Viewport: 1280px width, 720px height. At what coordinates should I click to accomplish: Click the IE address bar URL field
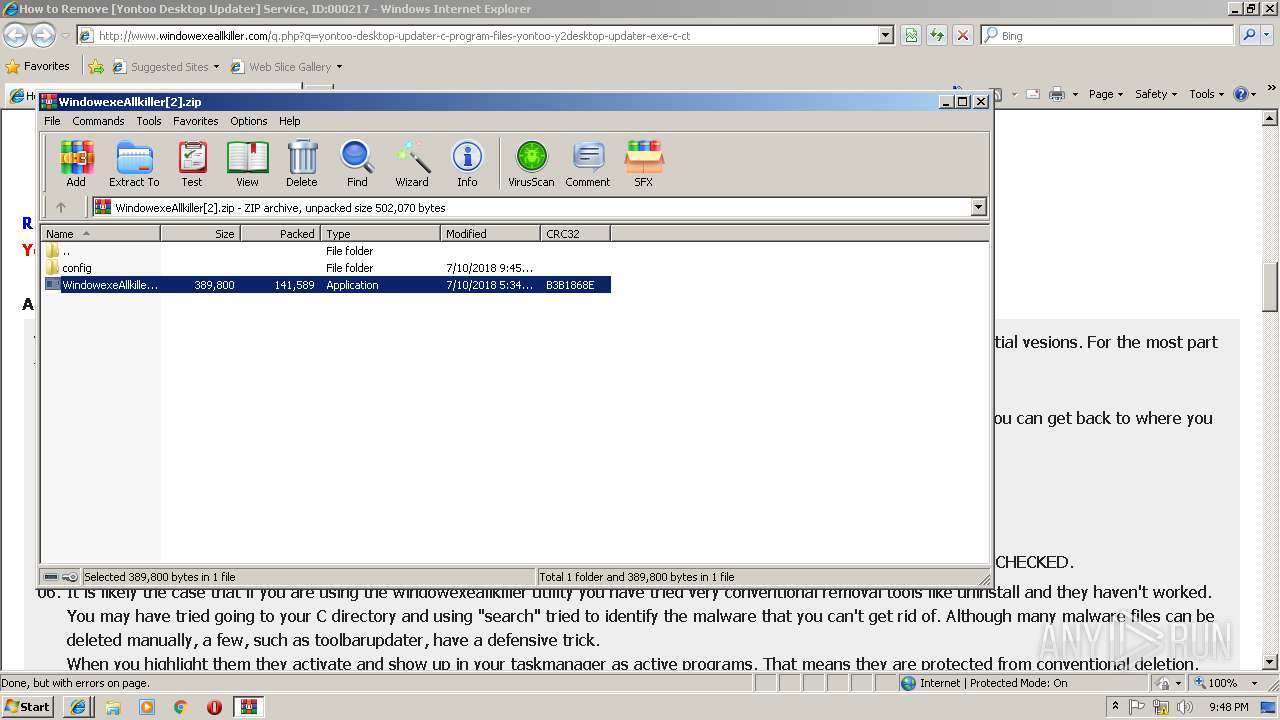pyautogui.click(x=485, y=35)
